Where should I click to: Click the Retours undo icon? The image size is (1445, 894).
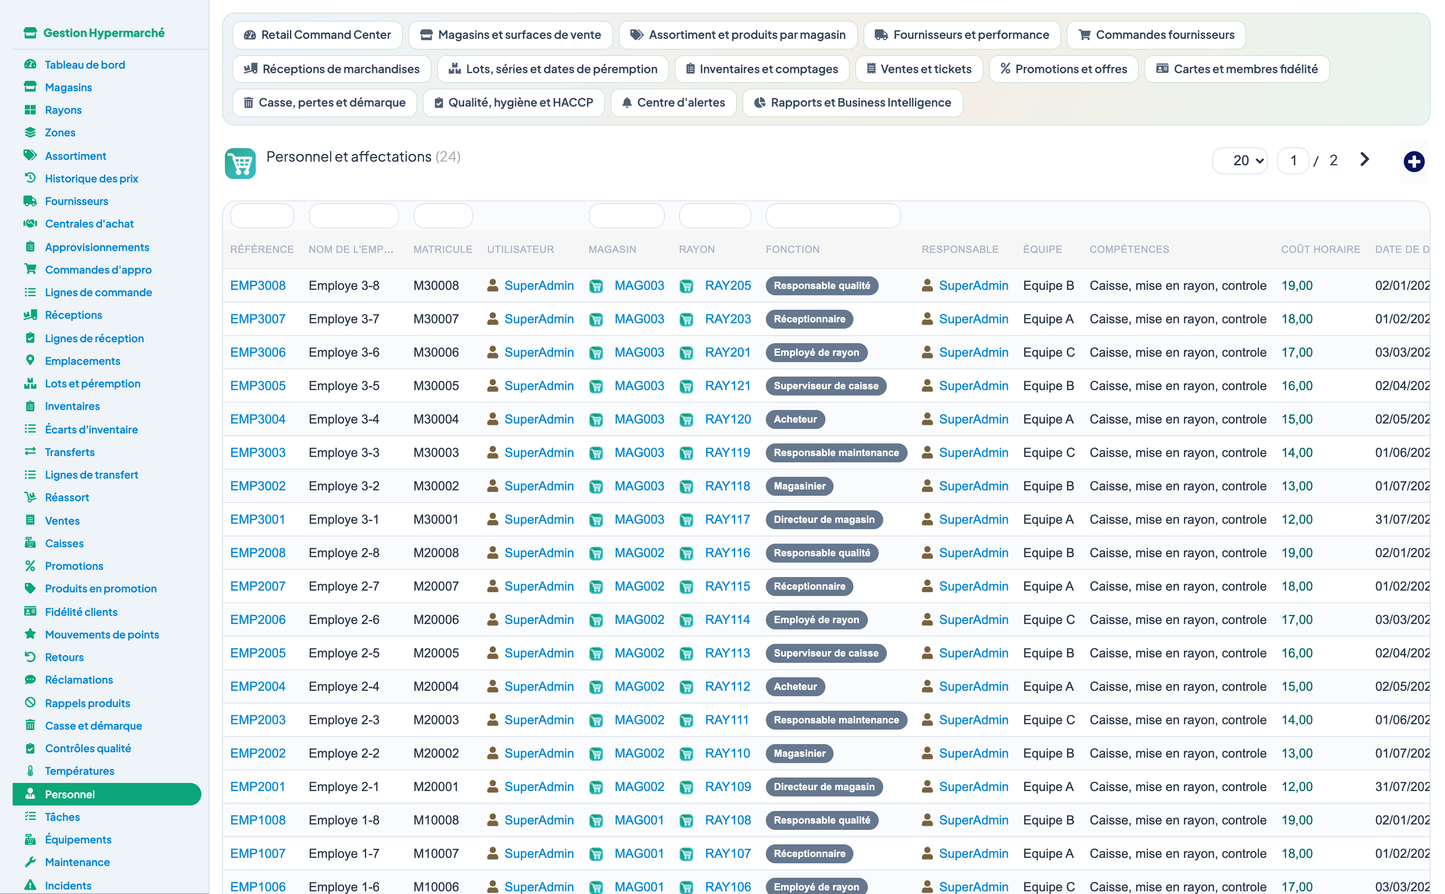30,657
